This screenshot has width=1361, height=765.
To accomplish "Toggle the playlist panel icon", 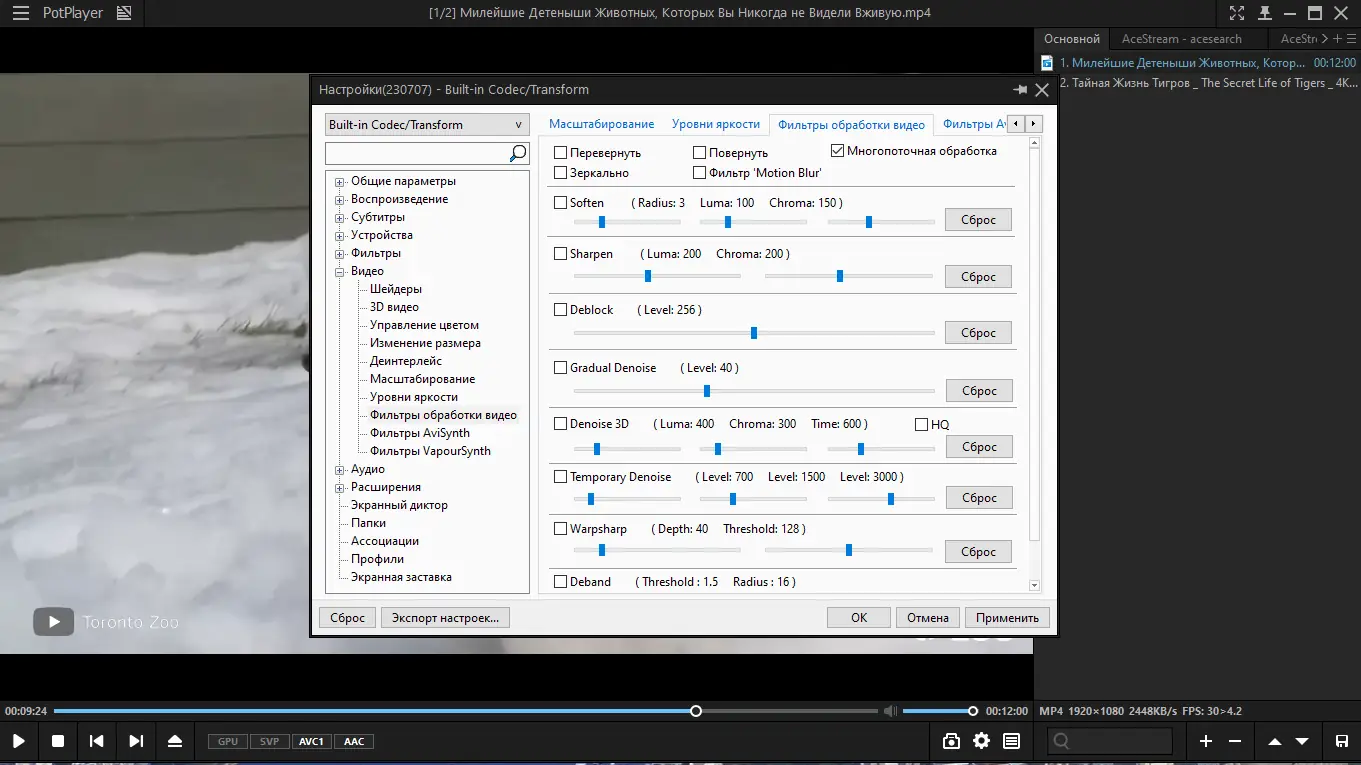I will [x=1011, y=741].
